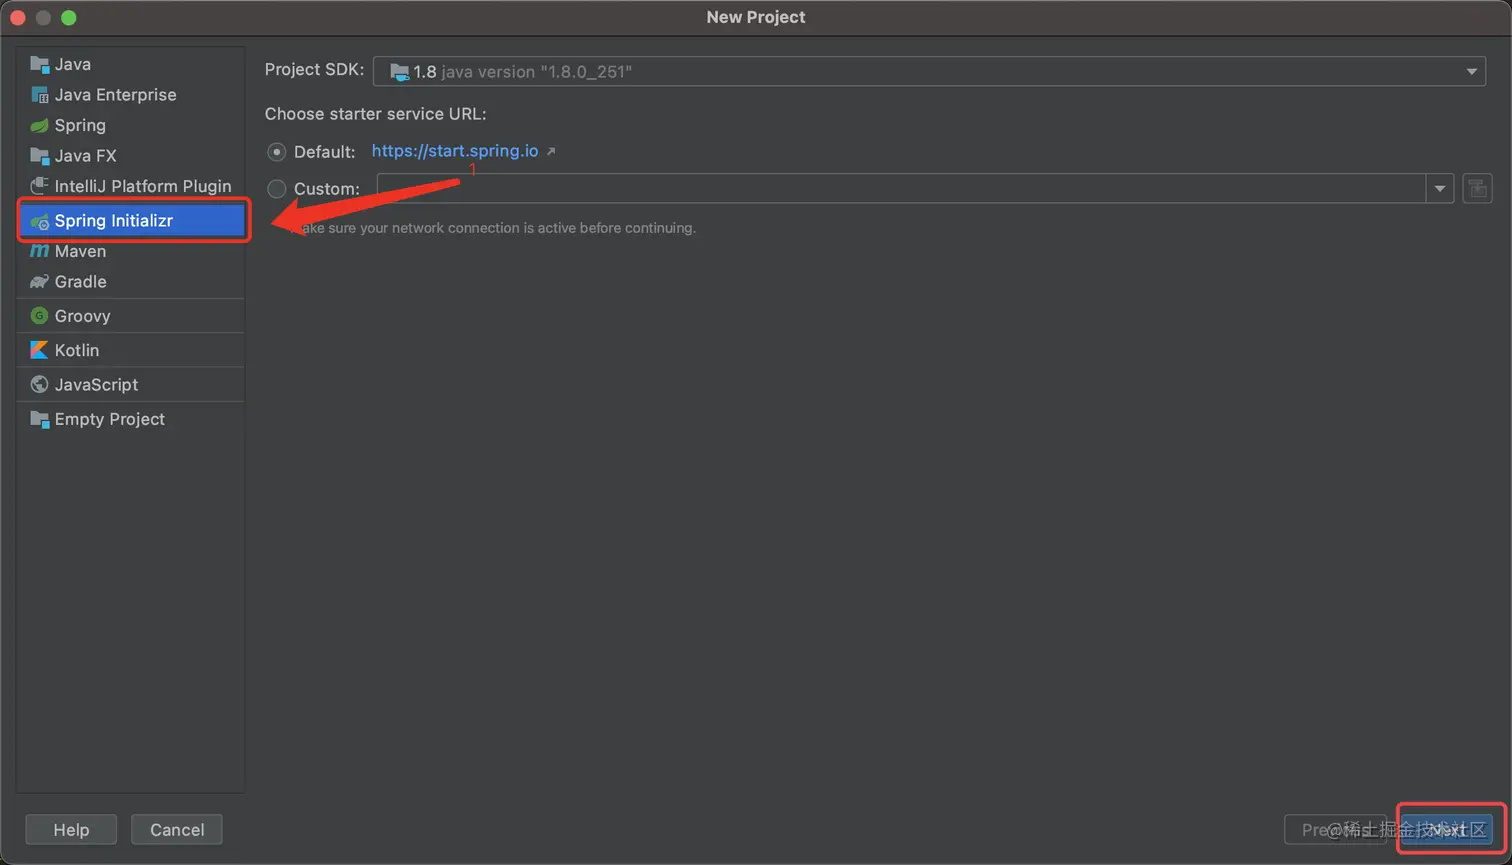
Task: Click the browse icon beside Custom URL field
Action: [x=1477, y=188]
